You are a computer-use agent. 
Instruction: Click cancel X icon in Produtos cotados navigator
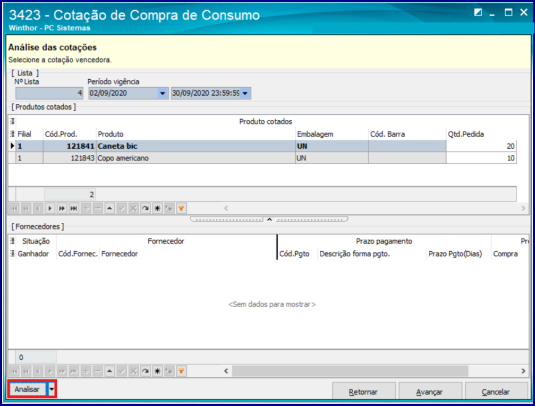(133, 208)
